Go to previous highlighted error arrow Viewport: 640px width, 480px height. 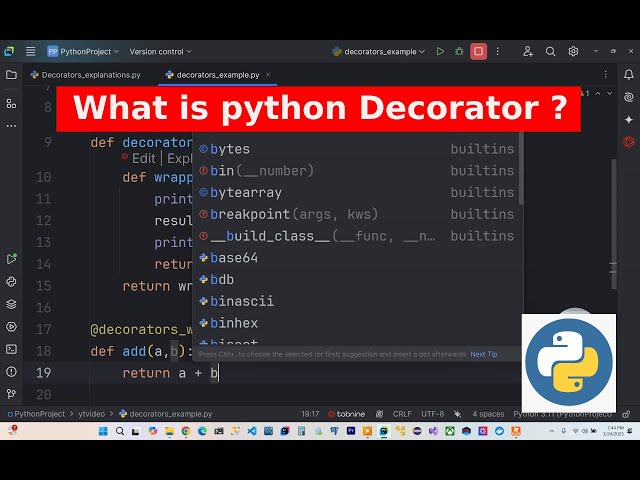598,93
